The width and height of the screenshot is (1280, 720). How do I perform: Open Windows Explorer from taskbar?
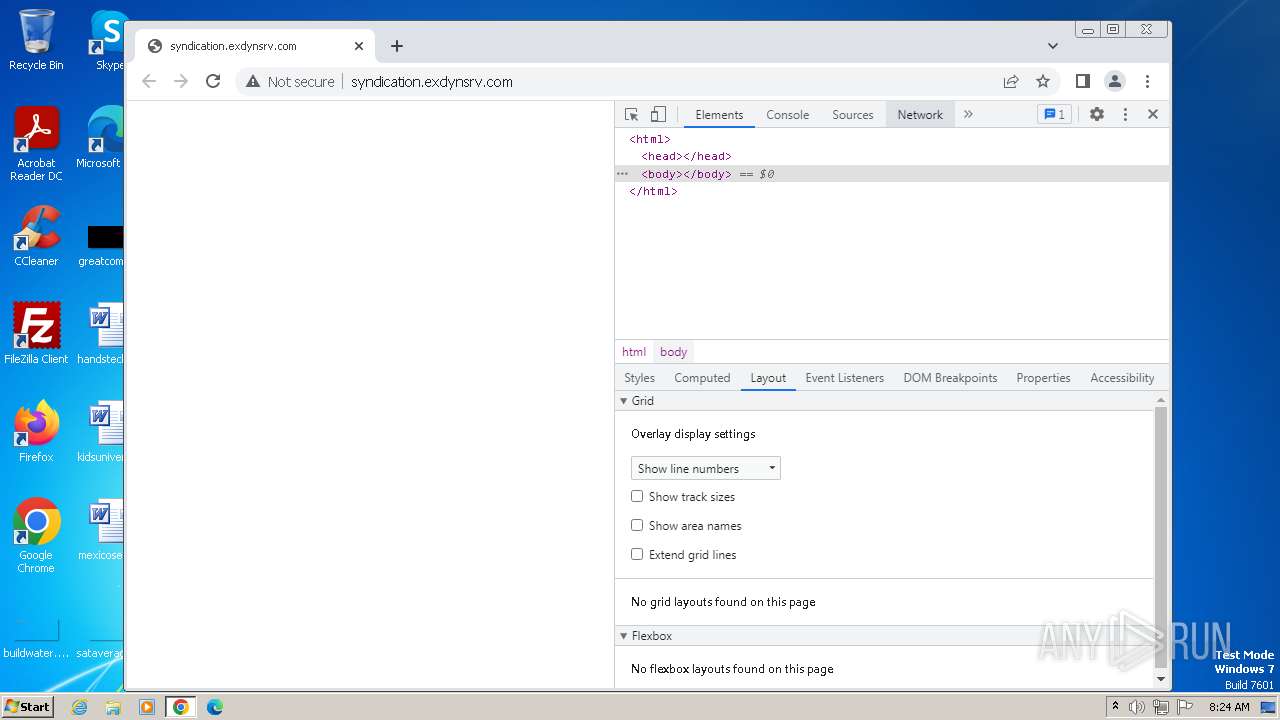(113, 707)
